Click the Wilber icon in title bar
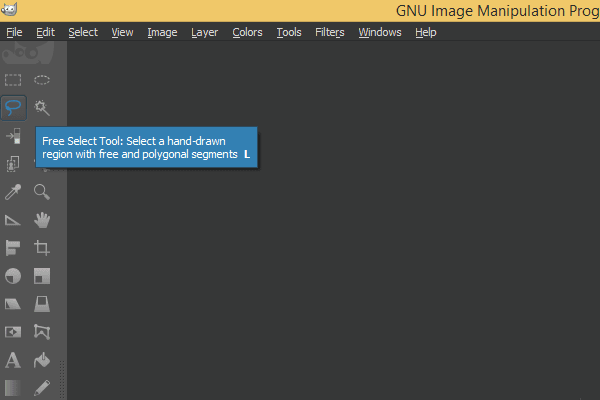600x400 pixels. coord(9,9)
